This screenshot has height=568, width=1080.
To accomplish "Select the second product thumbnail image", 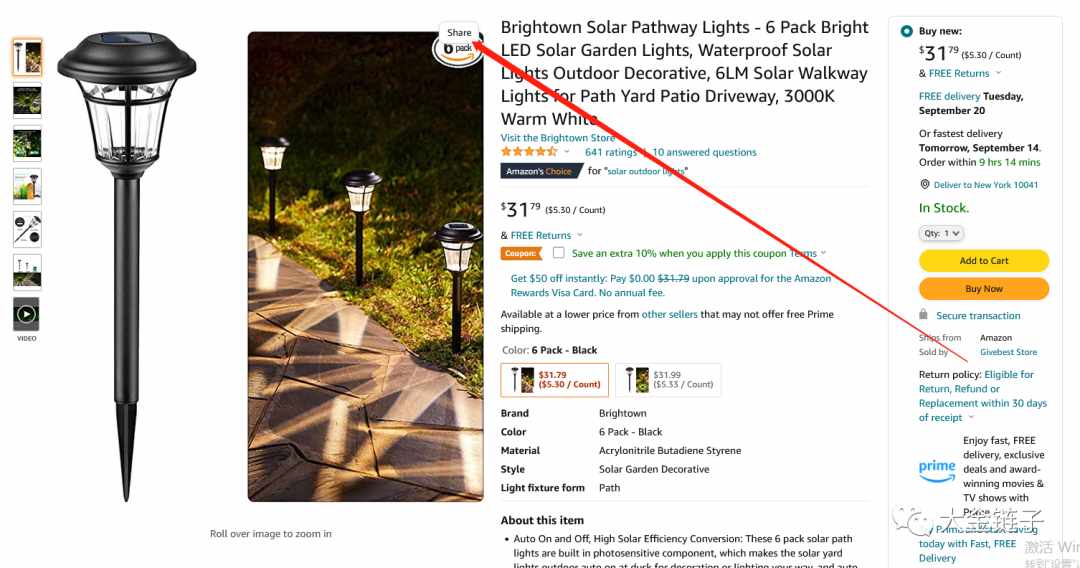I will tap(28, 101).
